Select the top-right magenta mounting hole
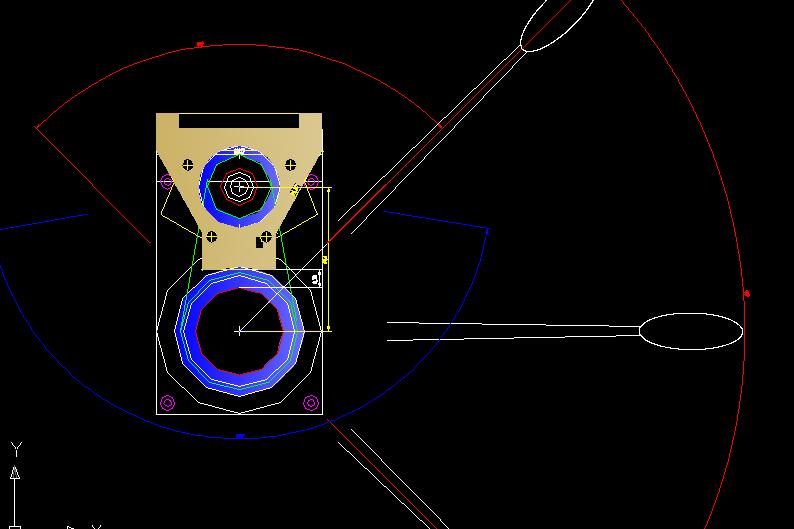The width and height of the screenshot is (794, 529). click(x=312, y=181)
